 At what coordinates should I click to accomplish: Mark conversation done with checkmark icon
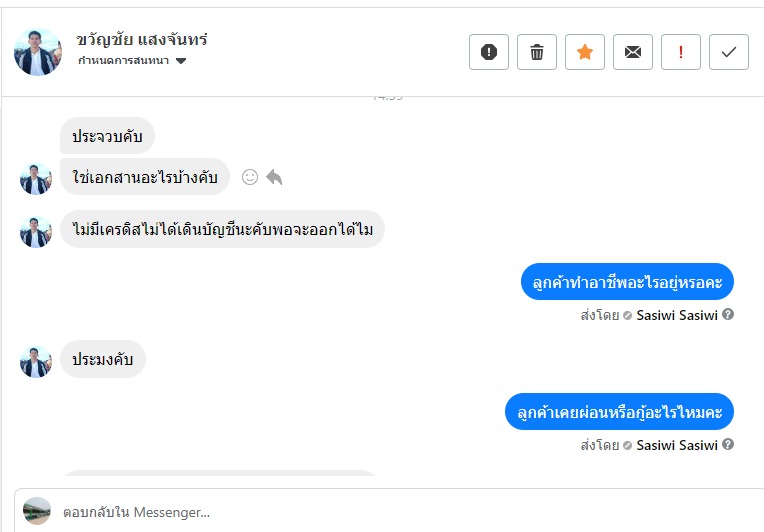click(x=729, y=52)
